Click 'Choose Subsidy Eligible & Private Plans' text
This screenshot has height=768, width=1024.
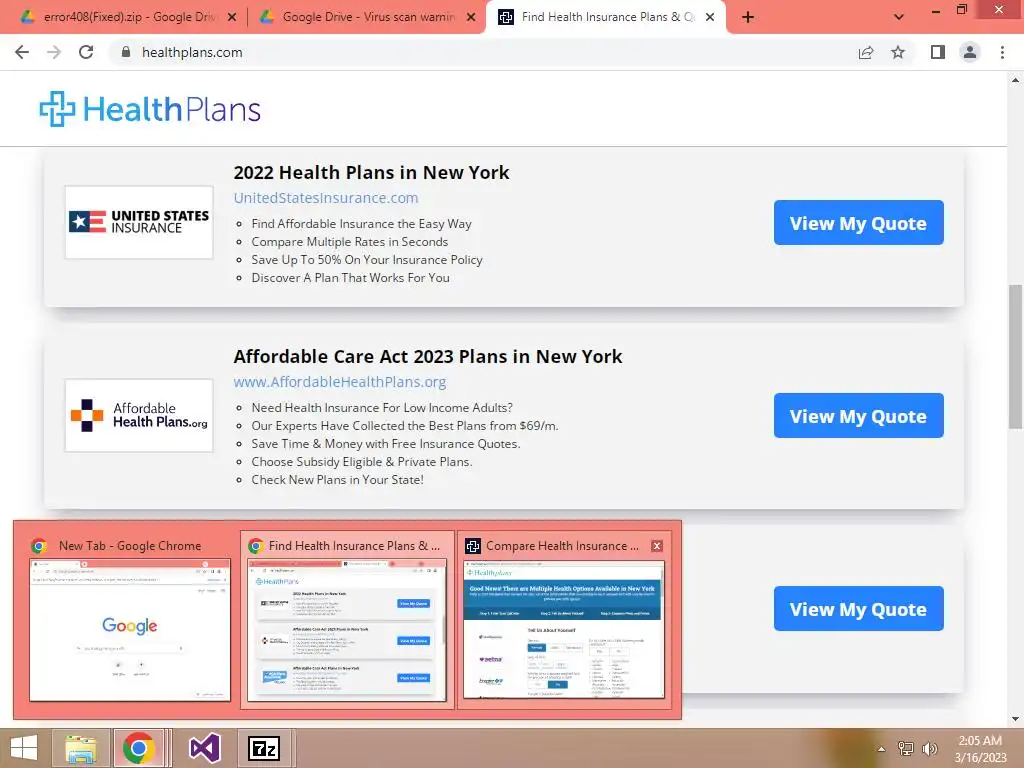click(362, 462)
